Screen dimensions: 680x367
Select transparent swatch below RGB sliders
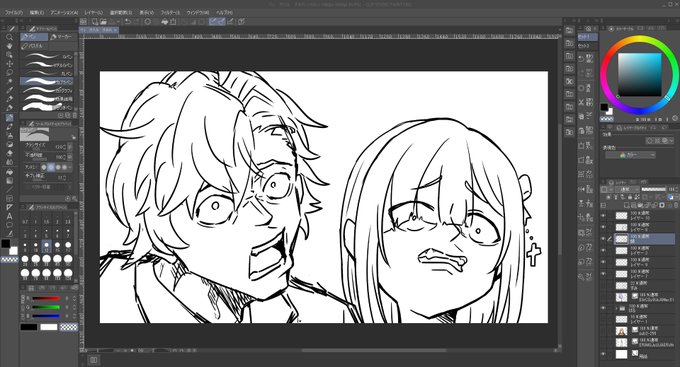pyautogui.click(x=69, y=327)
